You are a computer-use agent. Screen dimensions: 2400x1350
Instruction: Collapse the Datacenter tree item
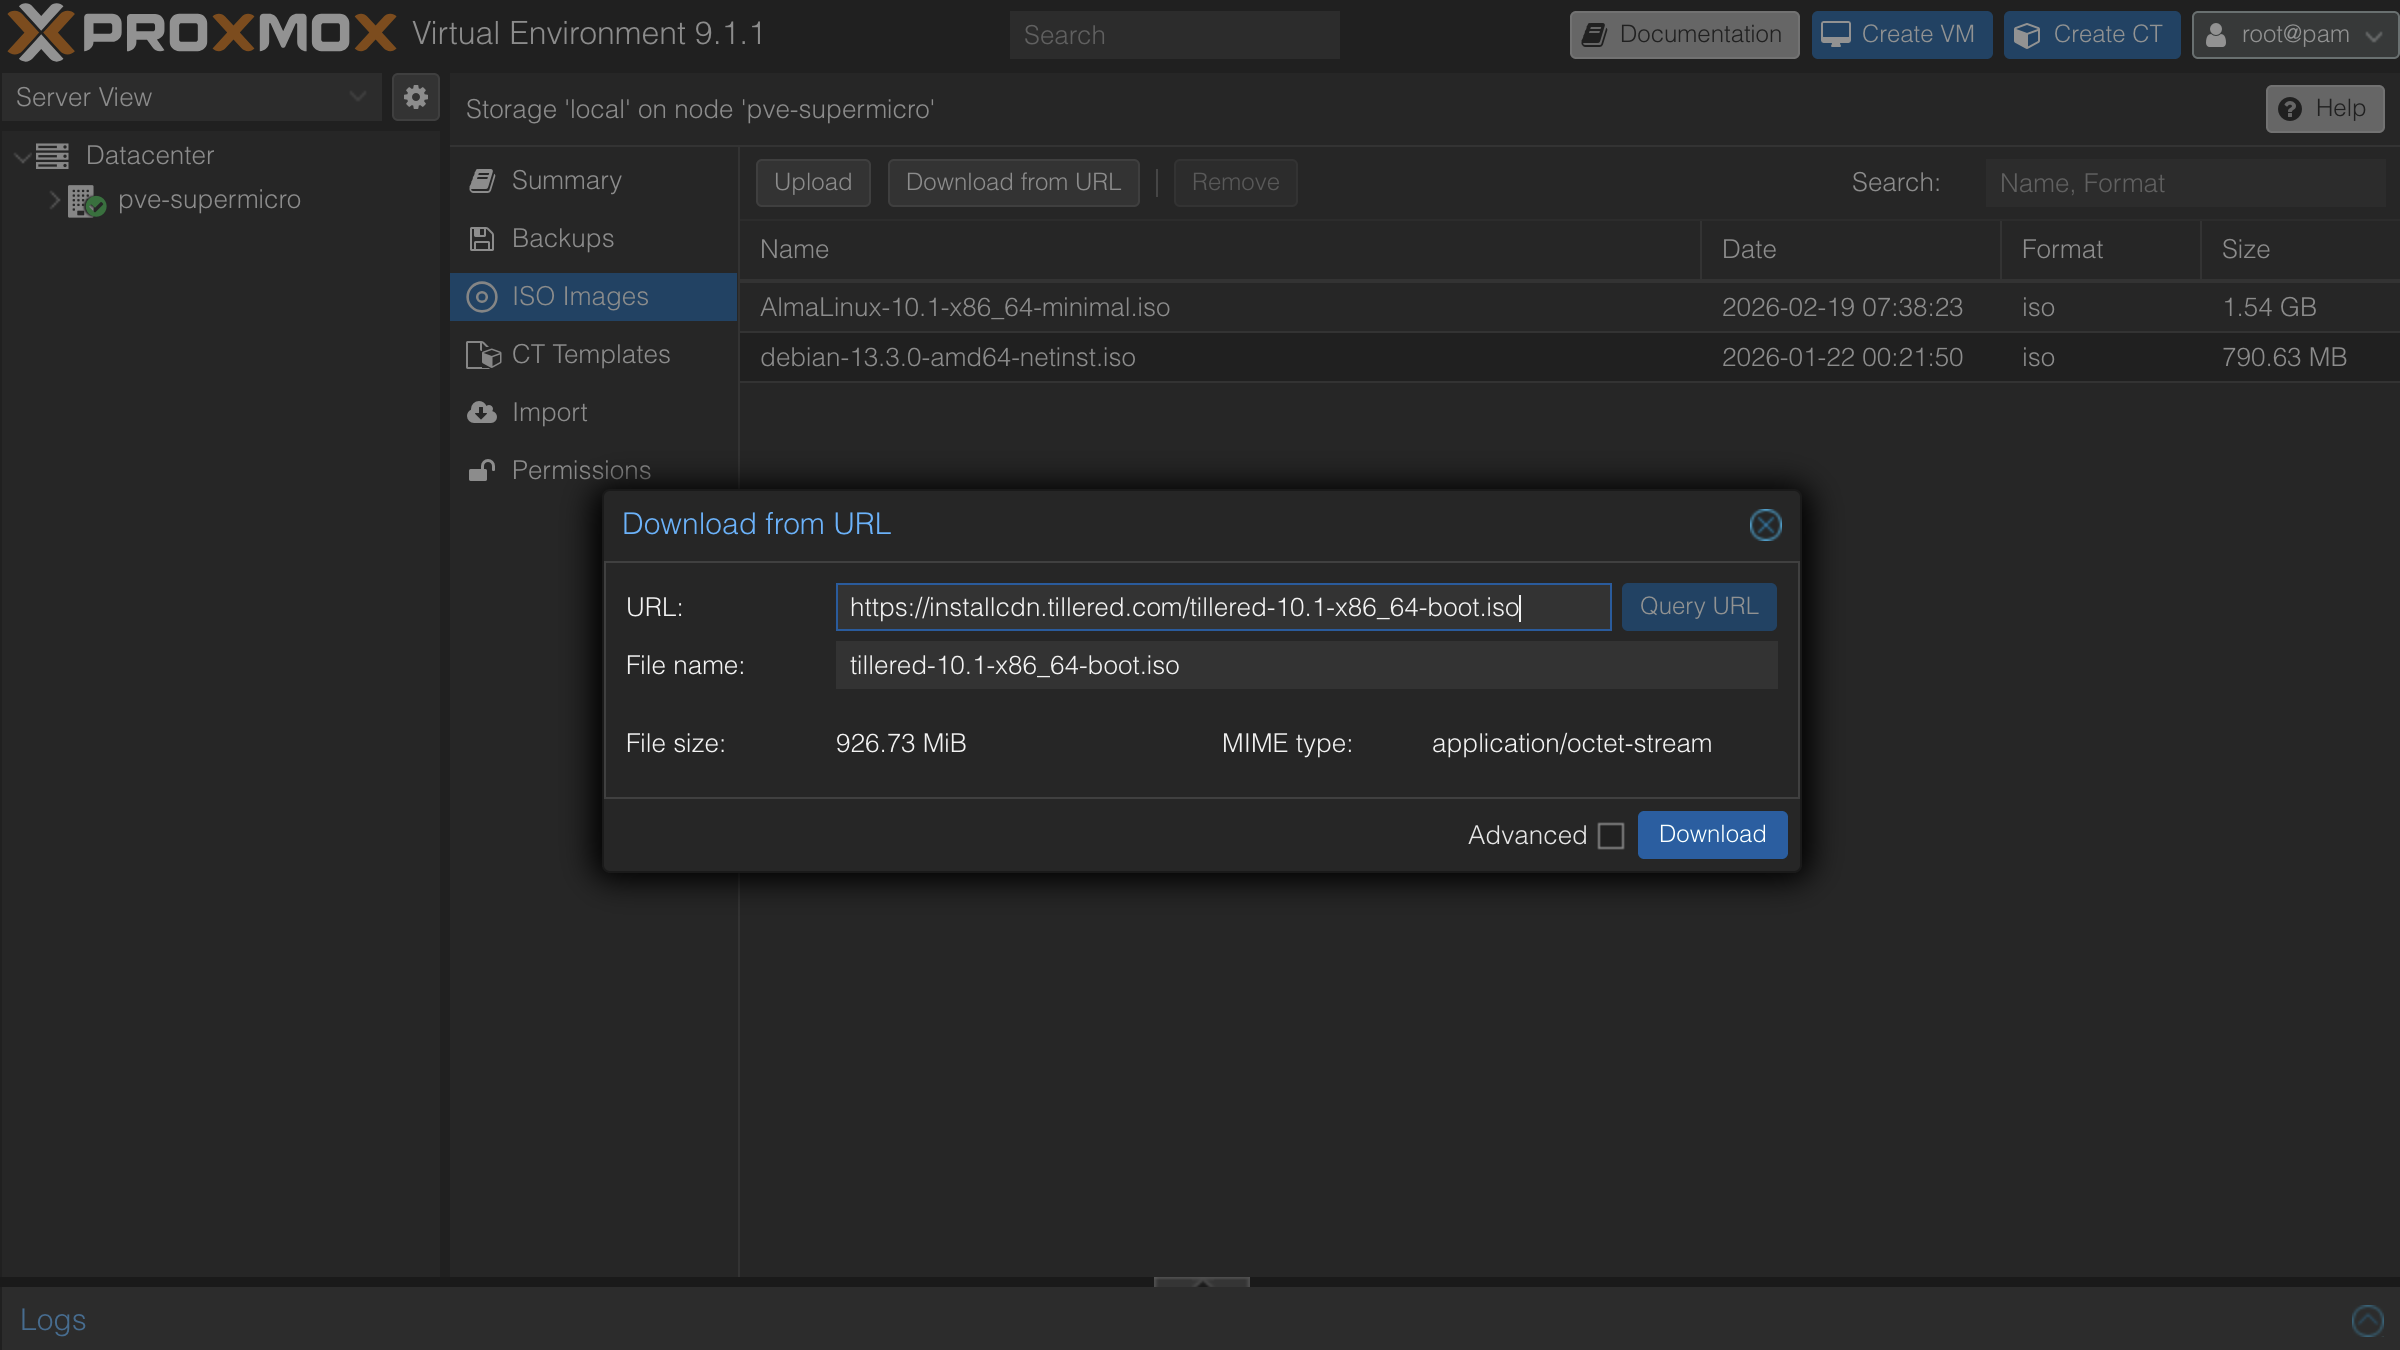coord(20,156)
